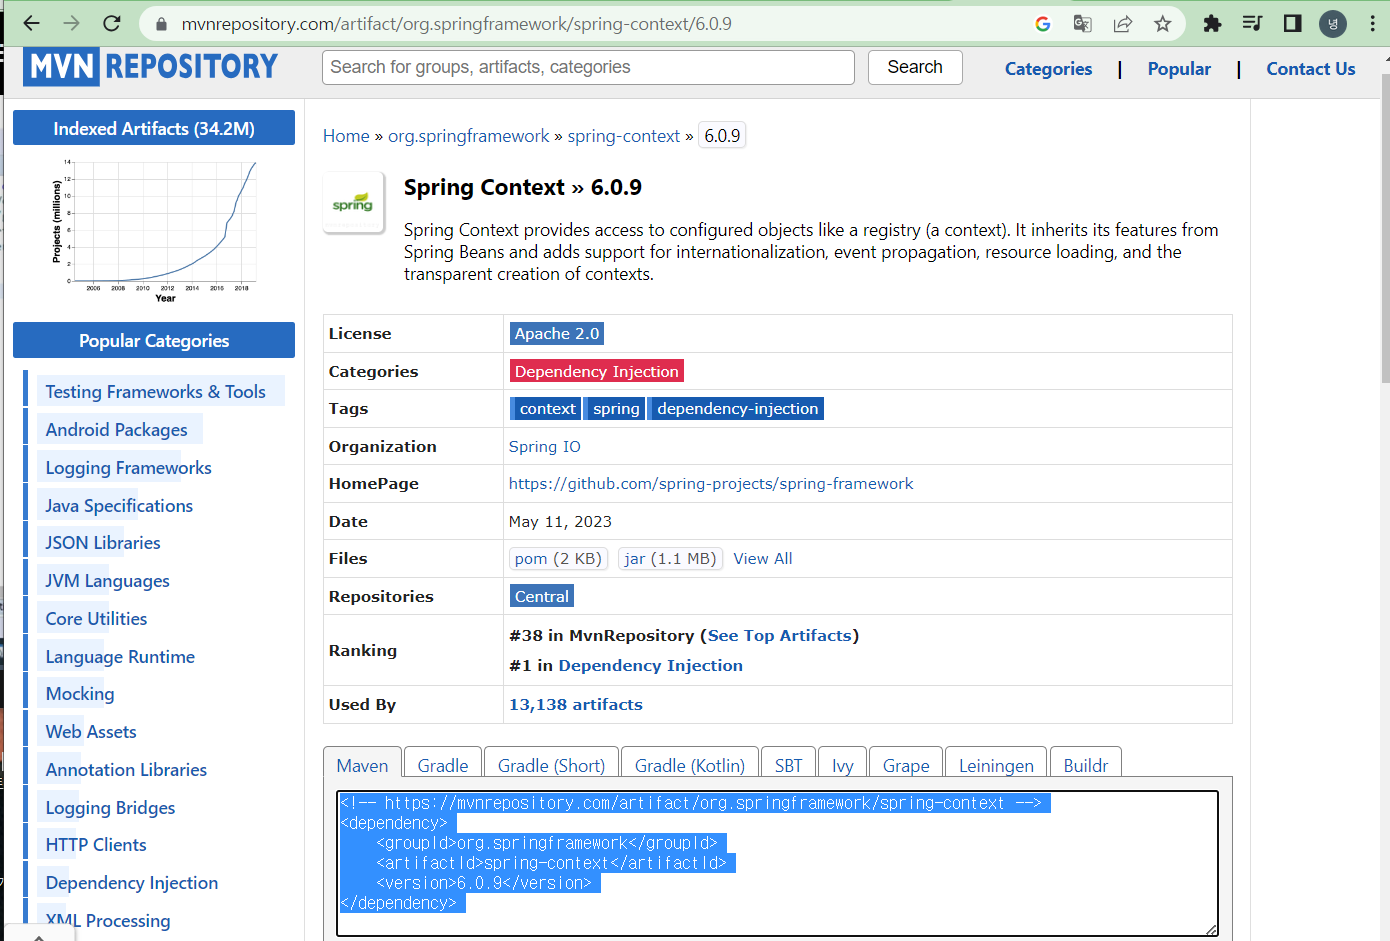Open Contact Us page

[1311, 69]
